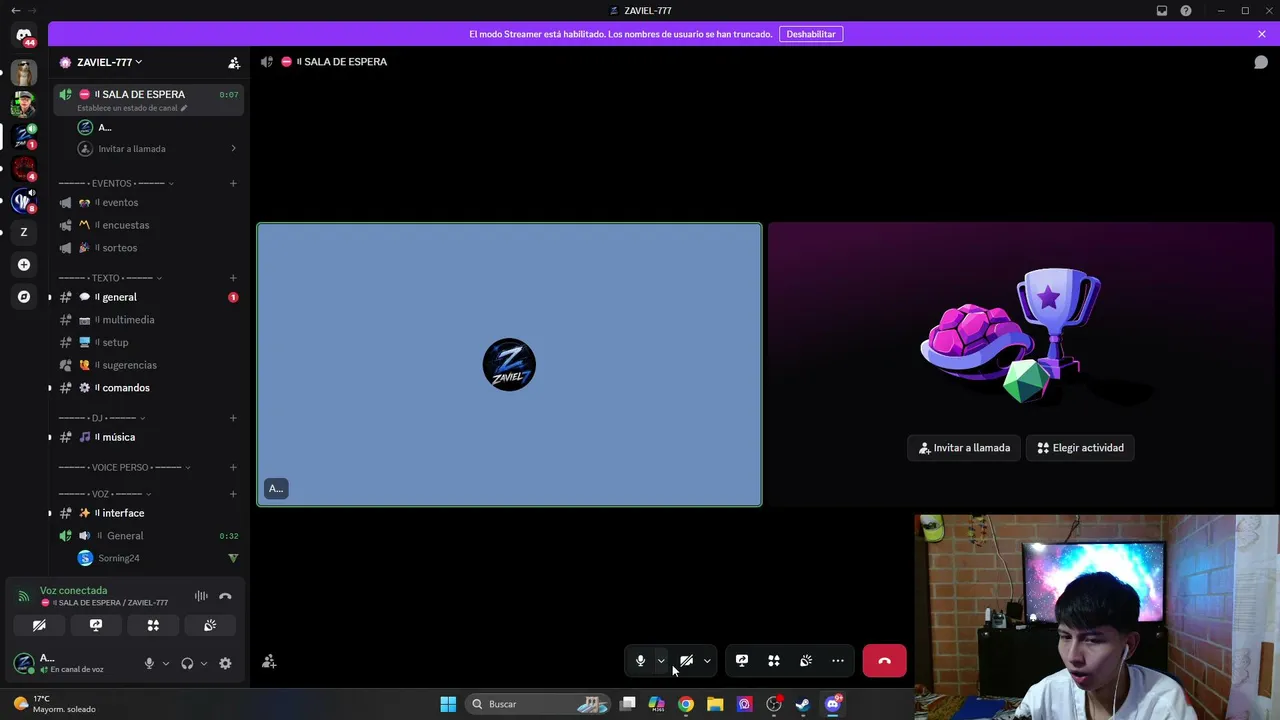Viewport: 1280px width, 720px height.
Task: Invite people to server ZAVIEL-777 header icon
Action: coord(234,62)
